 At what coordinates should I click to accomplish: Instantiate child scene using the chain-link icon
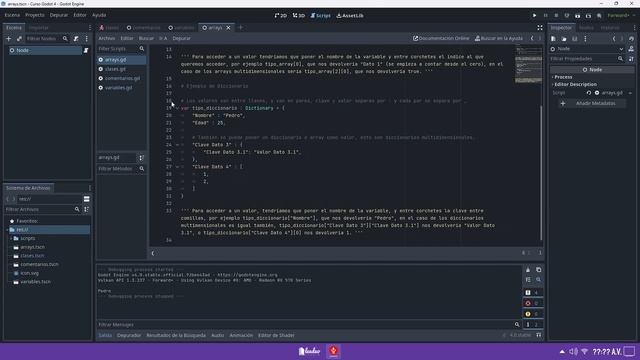pyautogui.click(x=19, y=38)
